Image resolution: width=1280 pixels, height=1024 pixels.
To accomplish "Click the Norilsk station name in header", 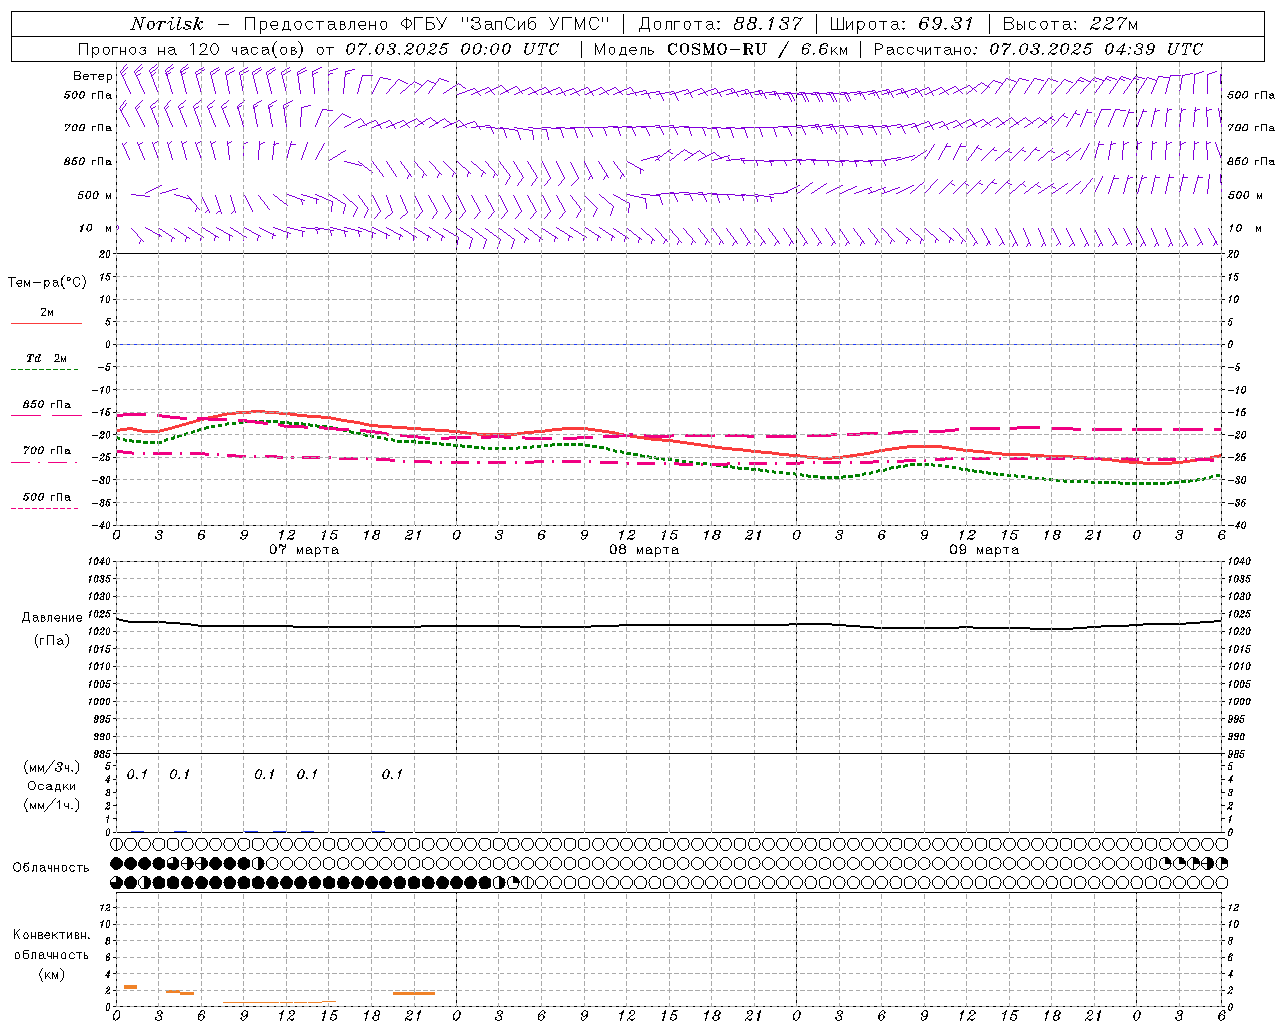I will point(167,24).
